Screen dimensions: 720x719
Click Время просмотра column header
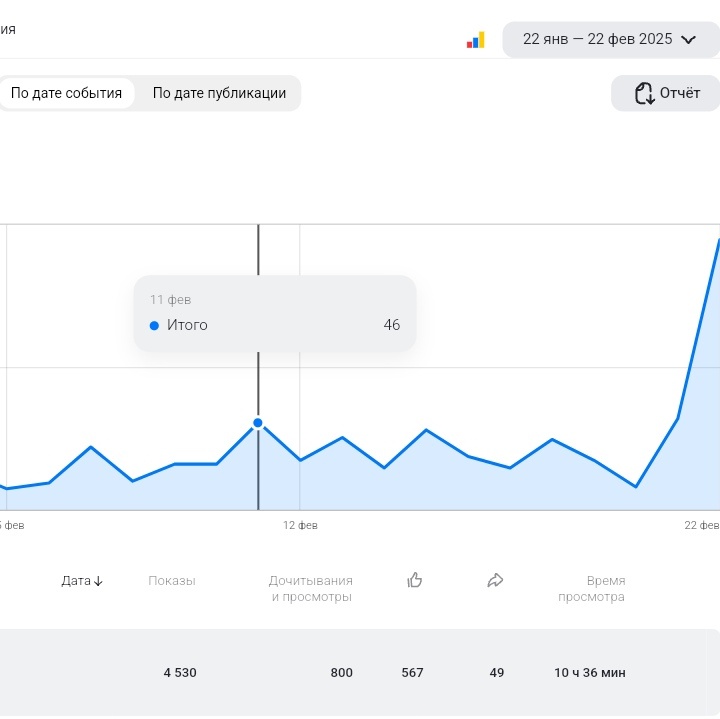pyautogui.click(x=591, y=589)
